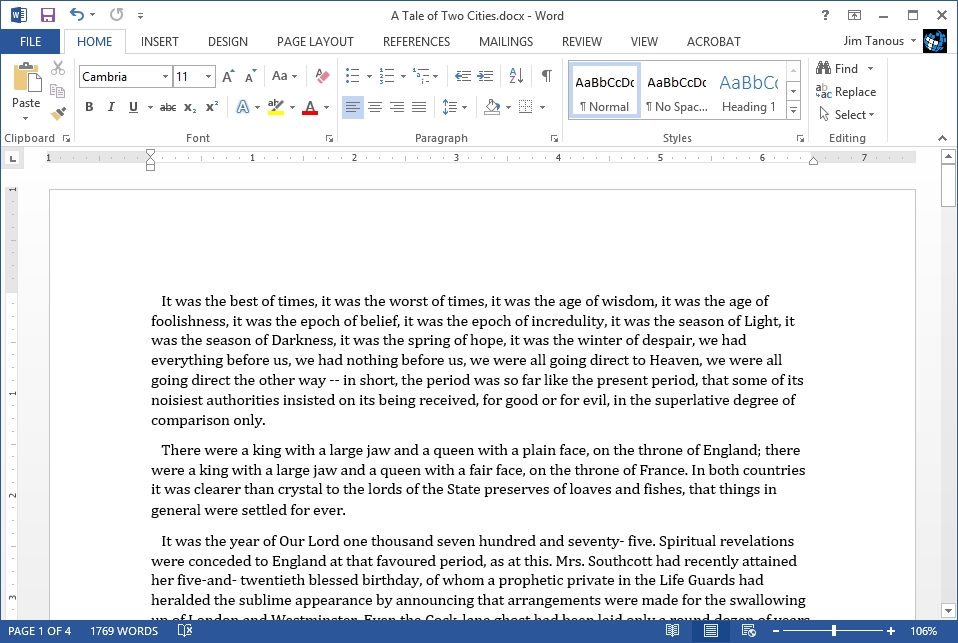
Task: Open the Change Case dropdown
Action: coord(284,76)
